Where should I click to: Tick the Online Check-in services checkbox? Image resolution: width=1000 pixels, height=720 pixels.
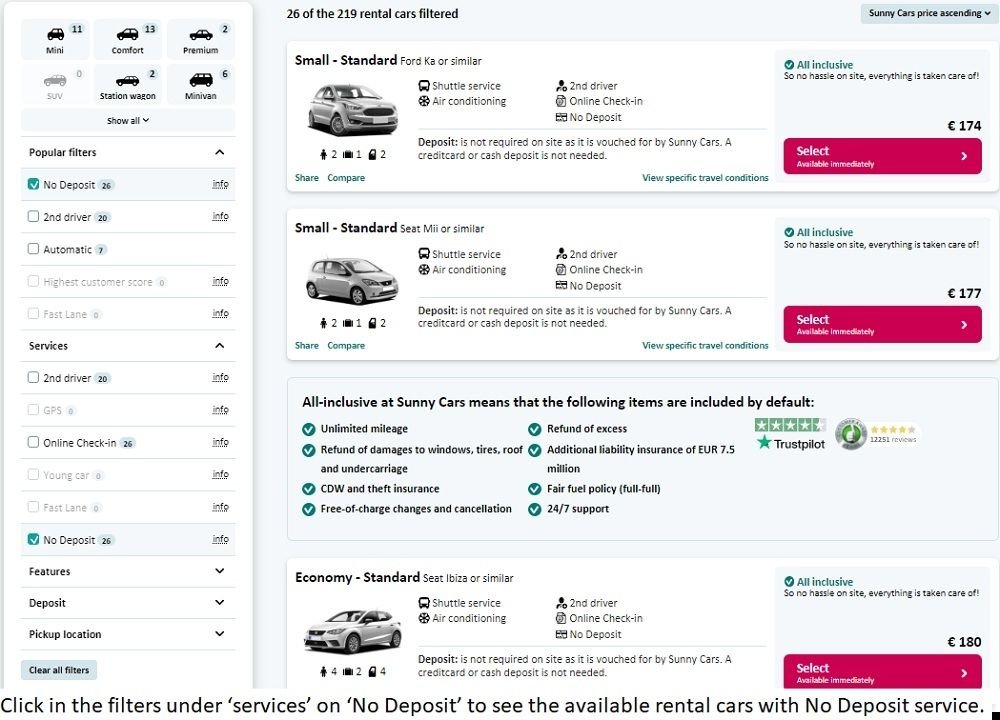(34, 442)
